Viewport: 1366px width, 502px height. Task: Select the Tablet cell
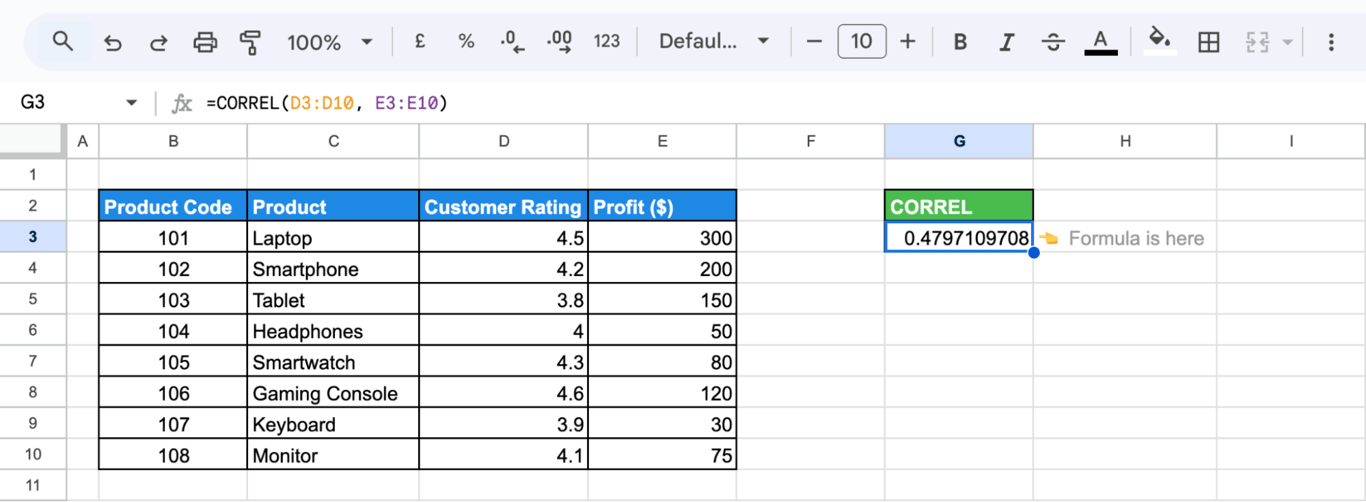tap(333, 299)
